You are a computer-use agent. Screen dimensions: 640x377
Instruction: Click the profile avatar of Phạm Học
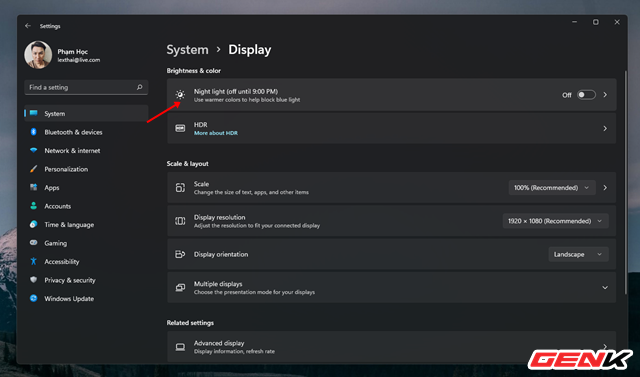coord(38,55)
